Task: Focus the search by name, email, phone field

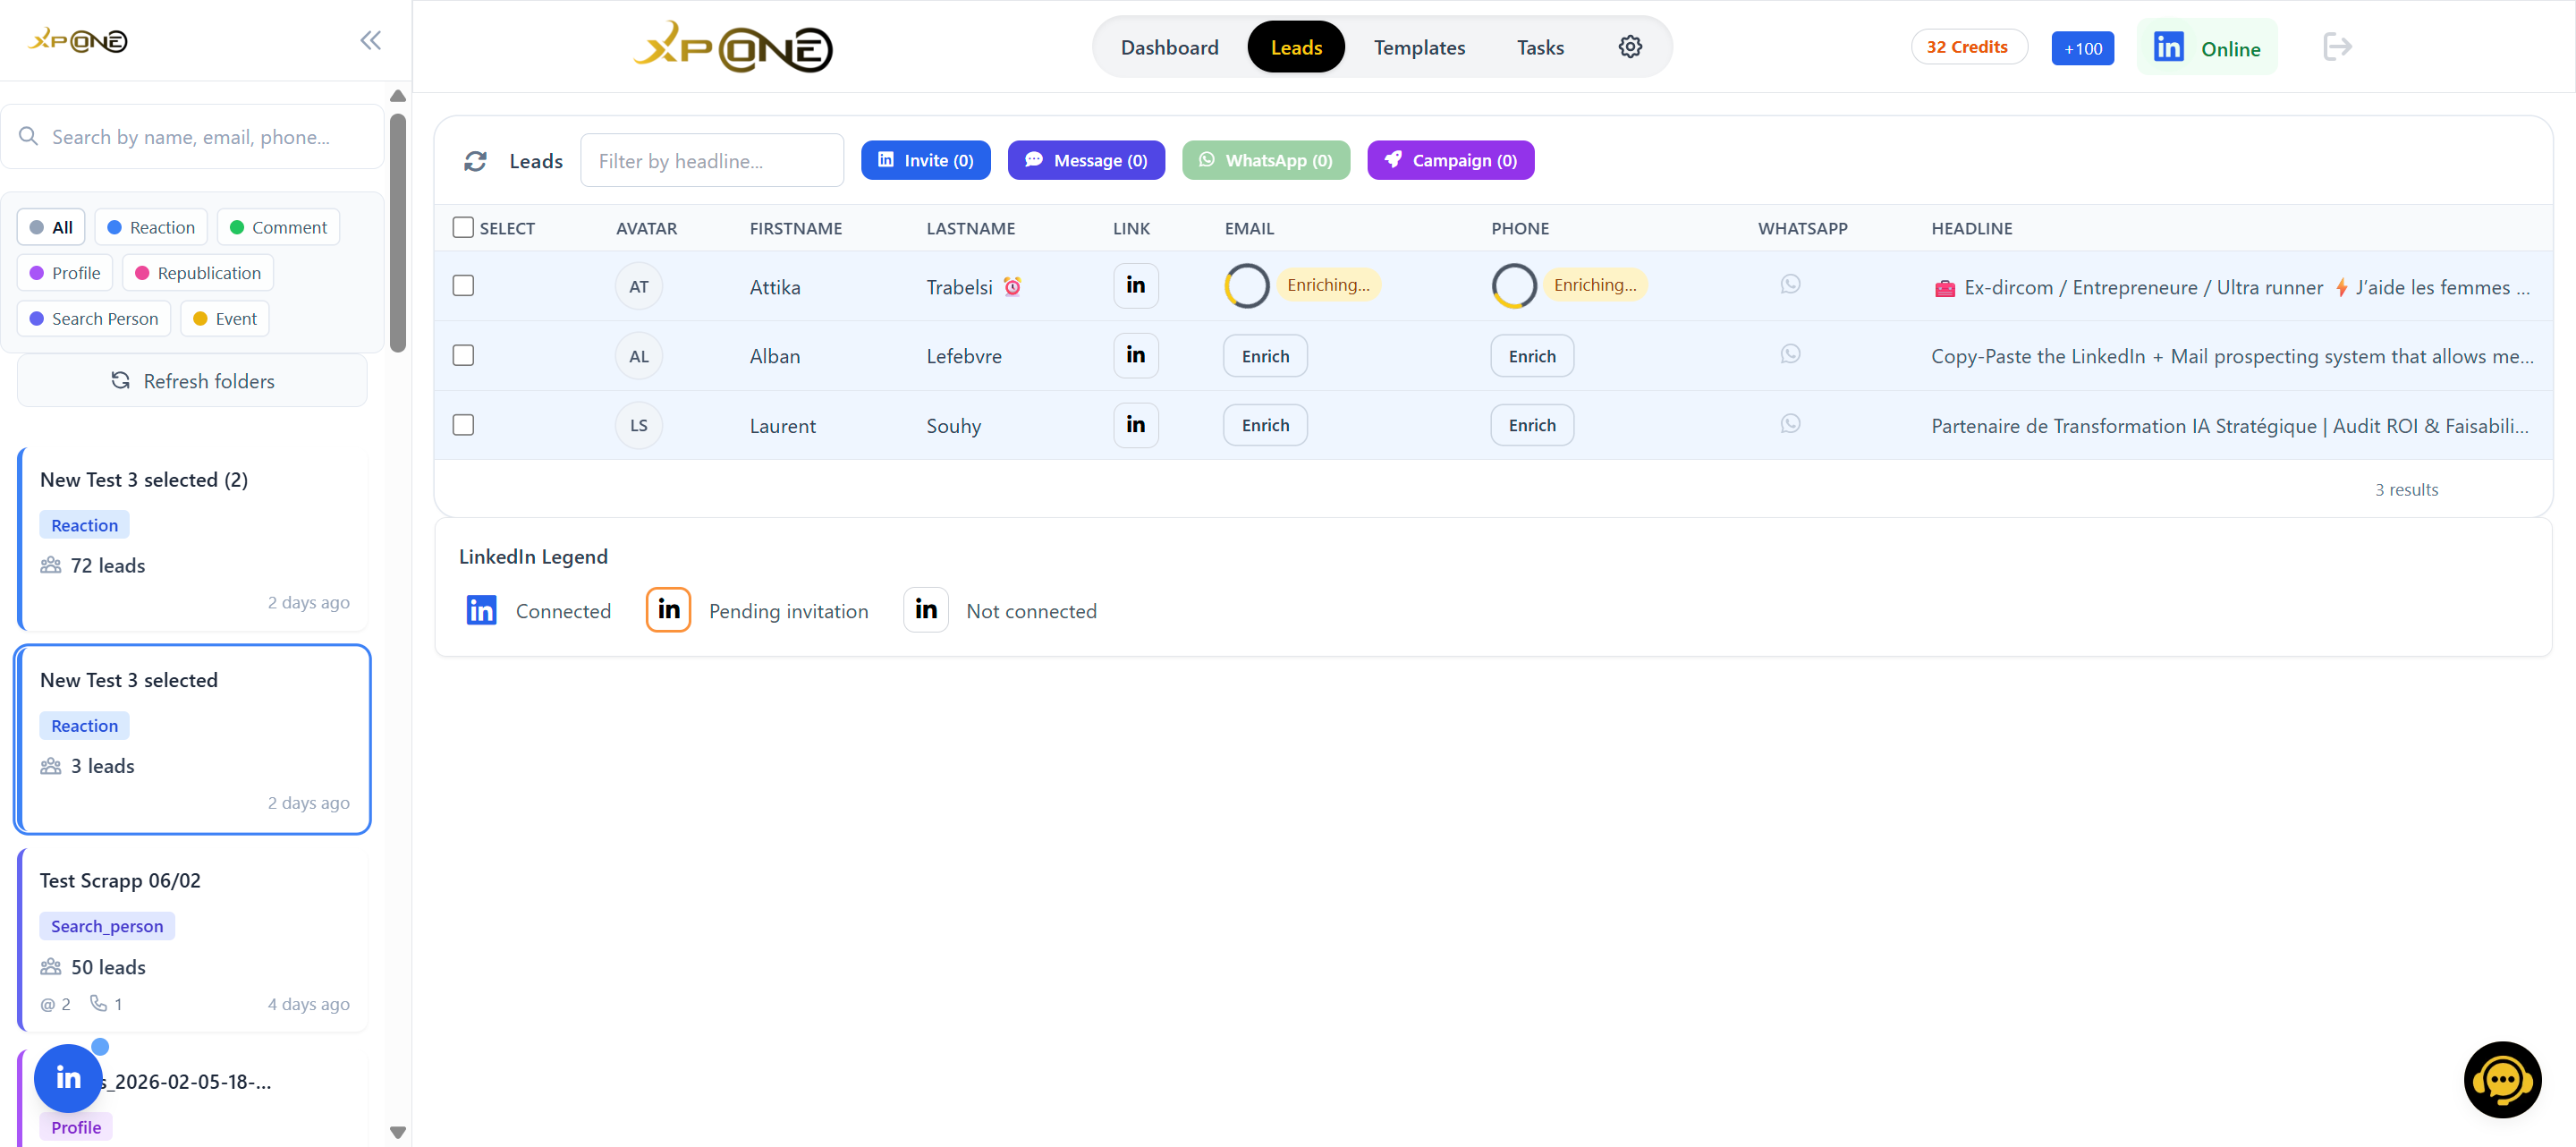Action: [x=192, y=137]
